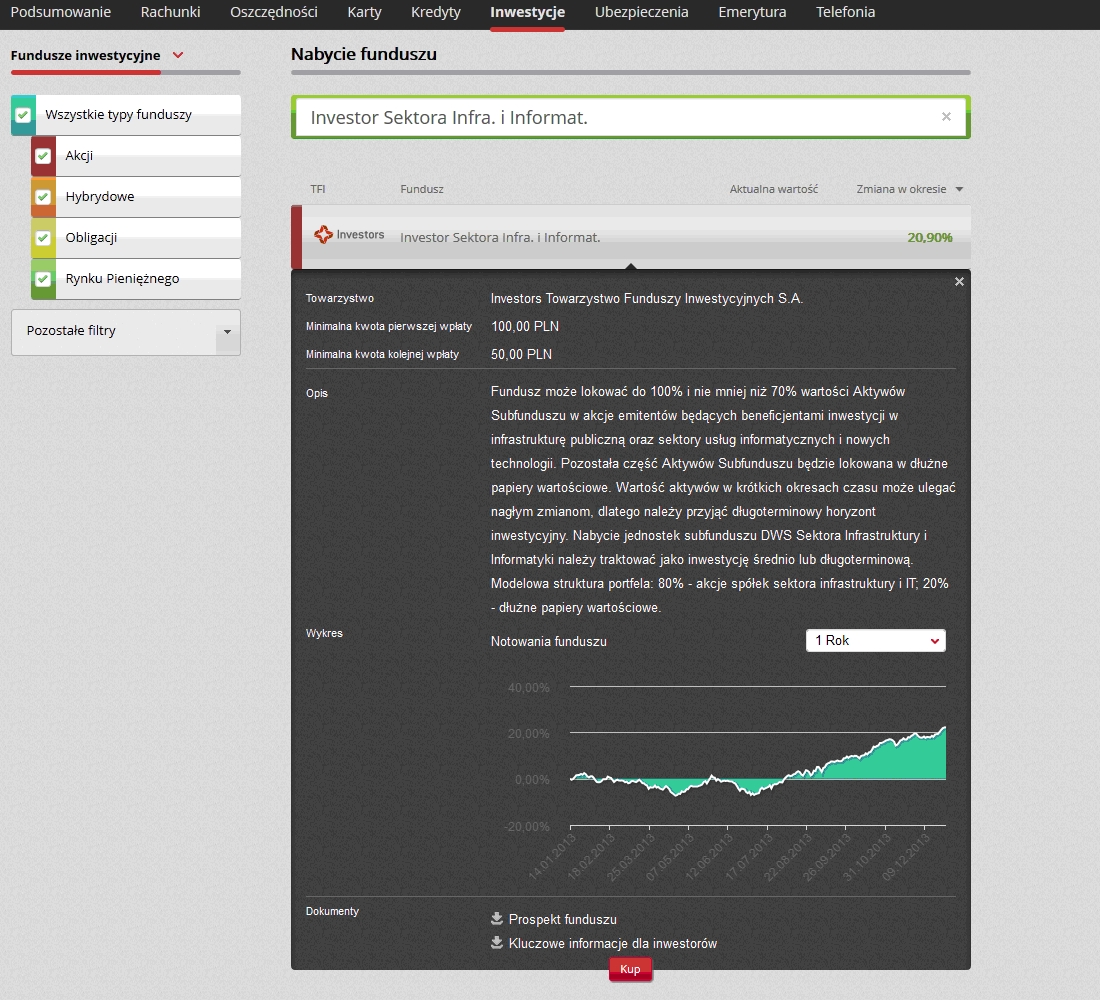
Task: Open the Karty tab
Action: tap(364, 12)
